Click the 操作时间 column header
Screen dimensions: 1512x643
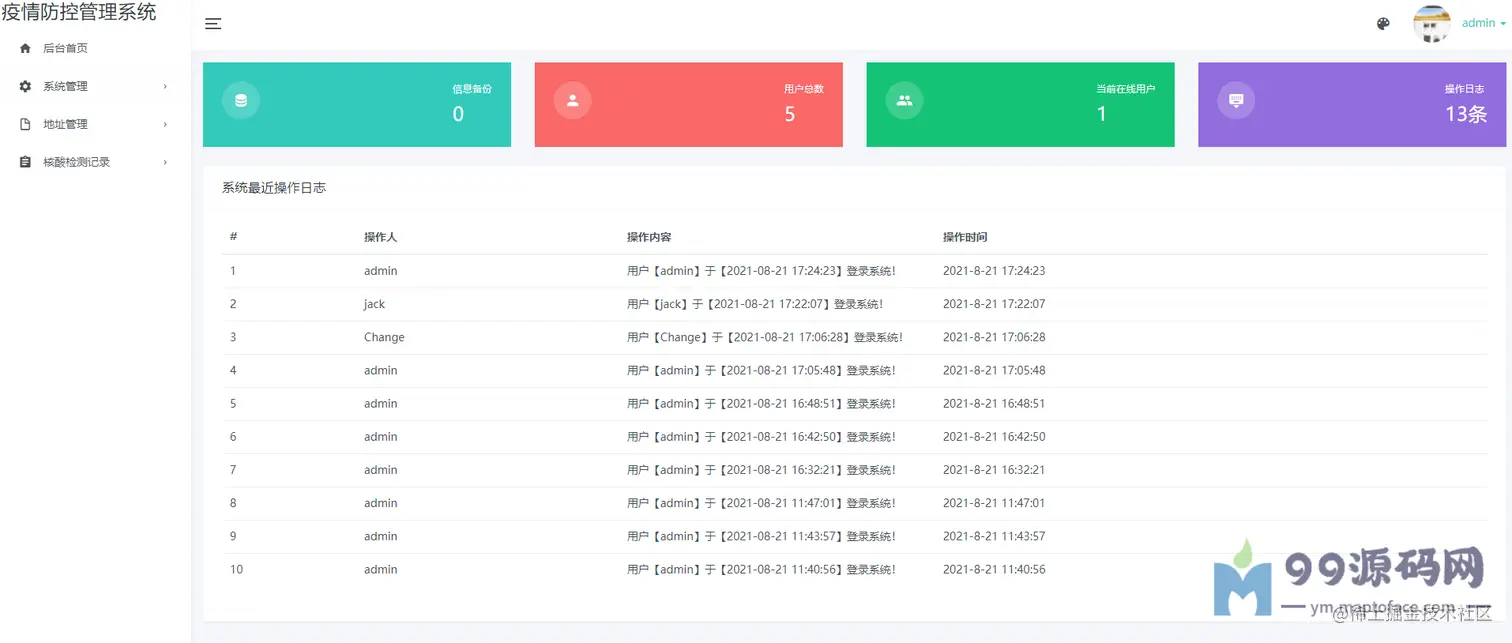pyautogui.click(x=965, y=237)
